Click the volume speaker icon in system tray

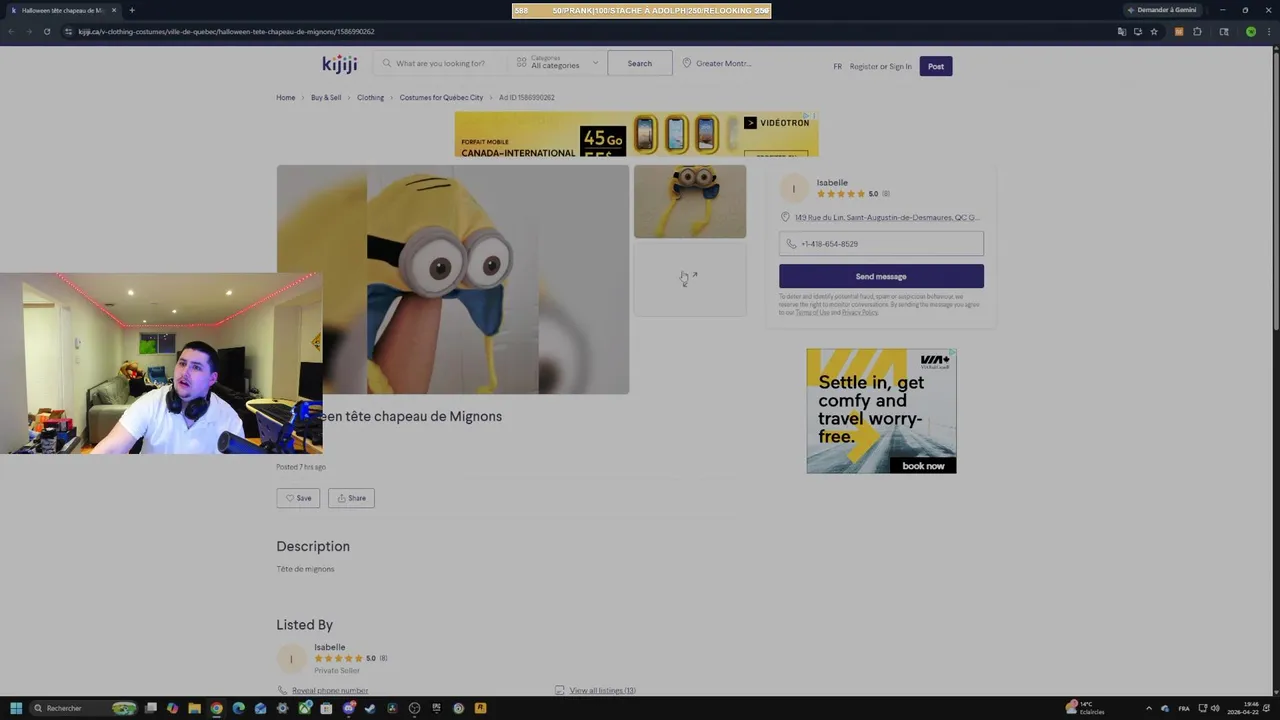pos(1216,708)
